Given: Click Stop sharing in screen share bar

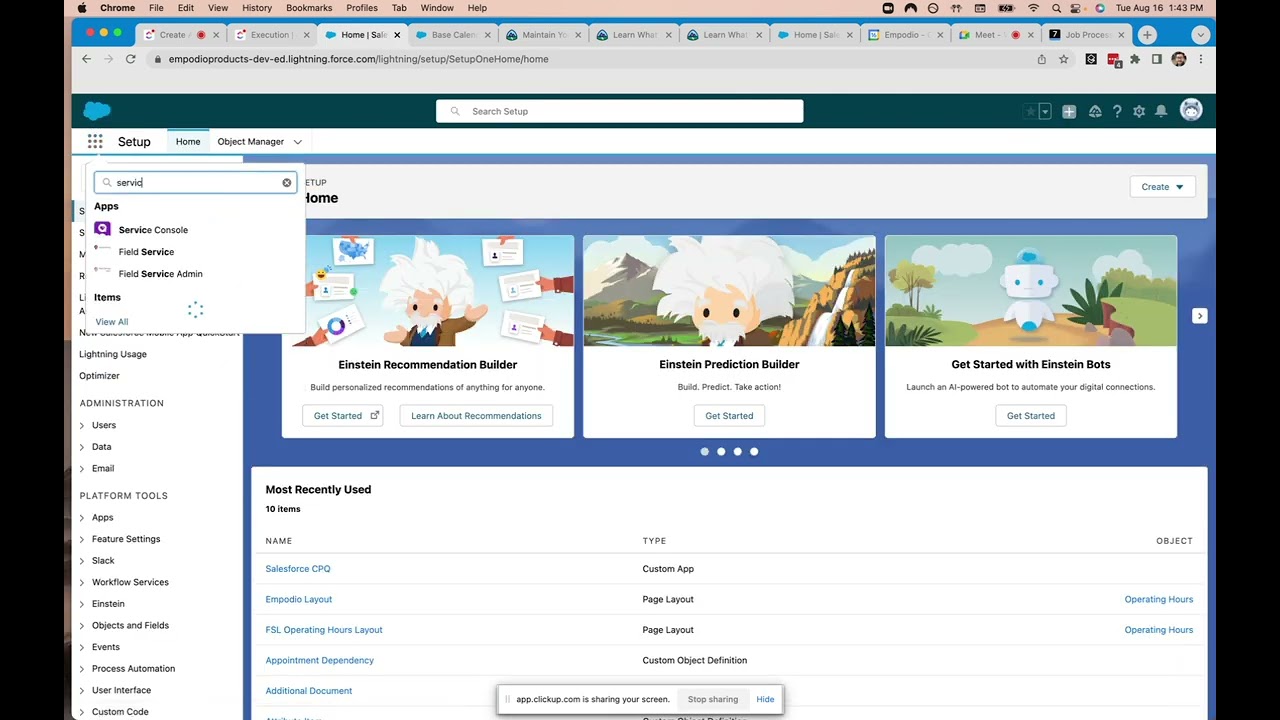Looking at the screenshot, I should (x=713, y=700).
